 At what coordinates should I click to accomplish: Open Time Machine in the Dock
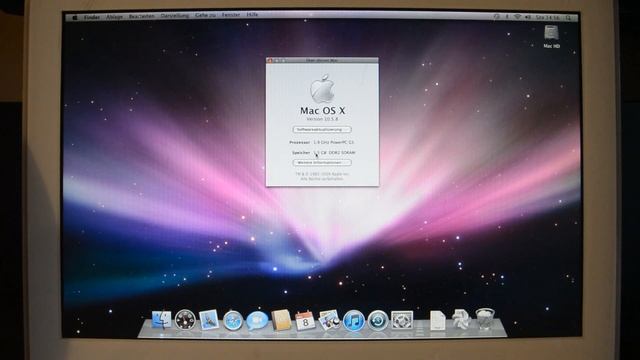(378, 320)
